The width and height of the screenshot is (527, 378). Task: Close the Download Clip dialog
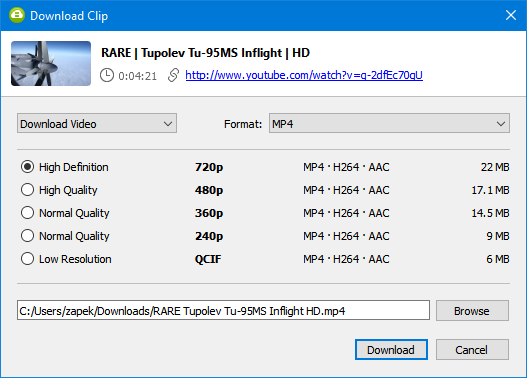coord(511,15)
